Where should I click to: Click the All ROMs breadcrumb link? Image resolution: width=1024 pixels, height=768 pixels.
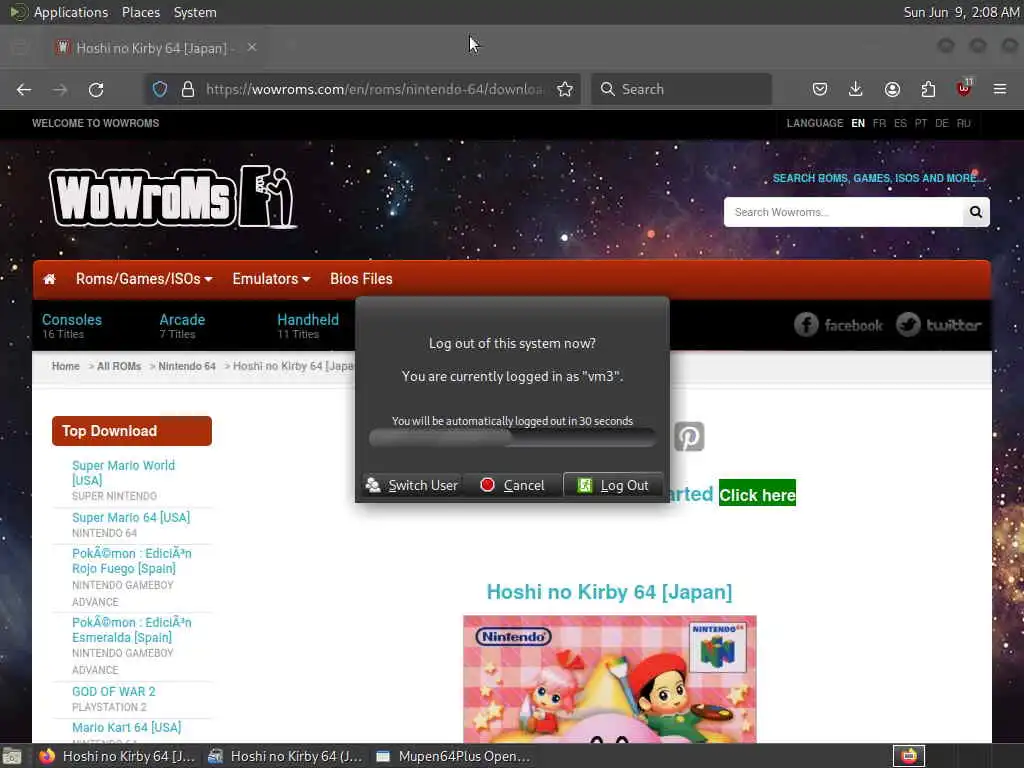(x=119, y=366)
